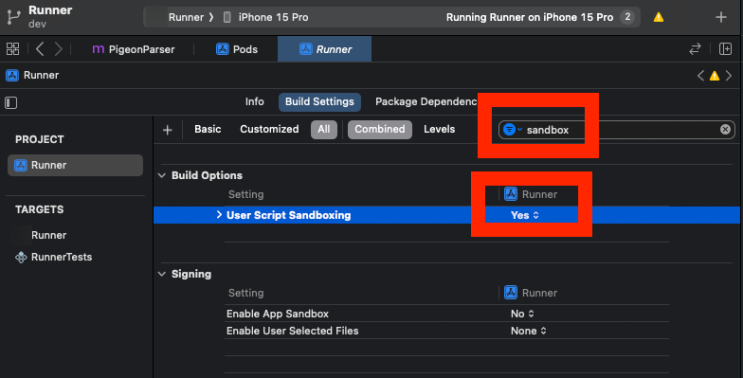The image size is (743, 378).
Task: Show All build settings
Action: pos(324,129)
